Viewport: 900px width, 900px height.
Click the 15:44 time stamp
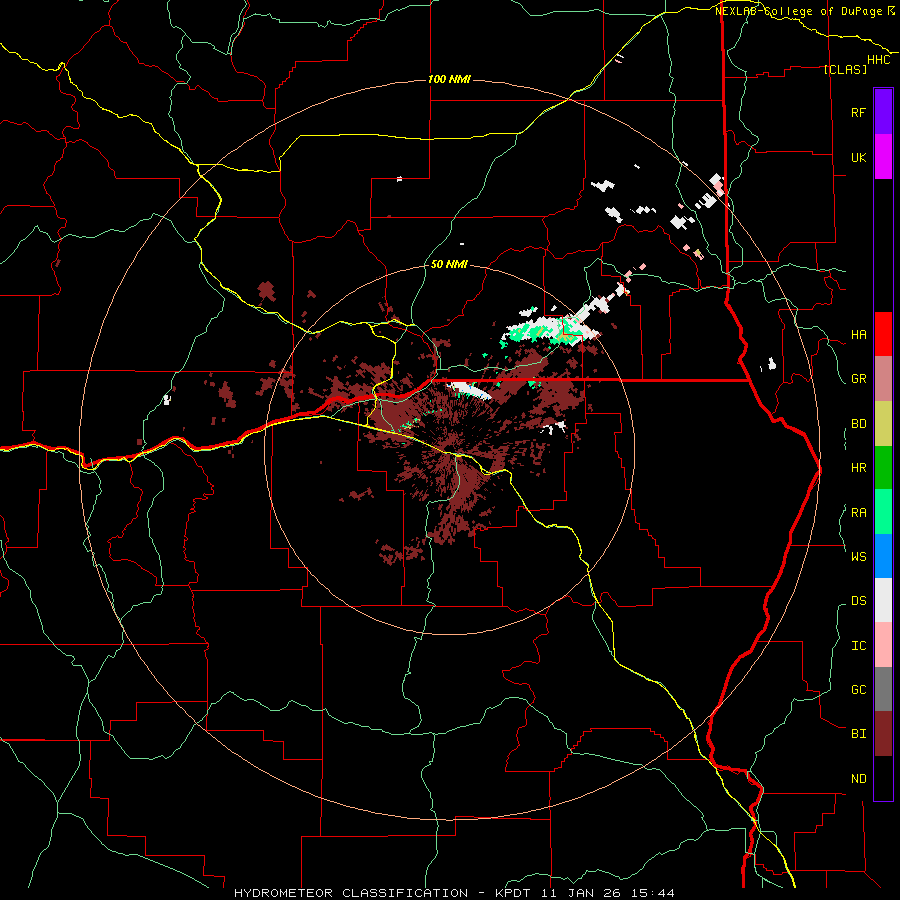pos(653,893)
